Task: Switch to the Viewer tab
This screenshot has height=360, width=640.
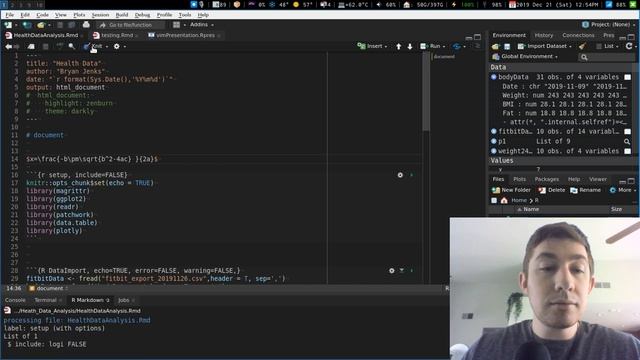Action: coord(598,180)
